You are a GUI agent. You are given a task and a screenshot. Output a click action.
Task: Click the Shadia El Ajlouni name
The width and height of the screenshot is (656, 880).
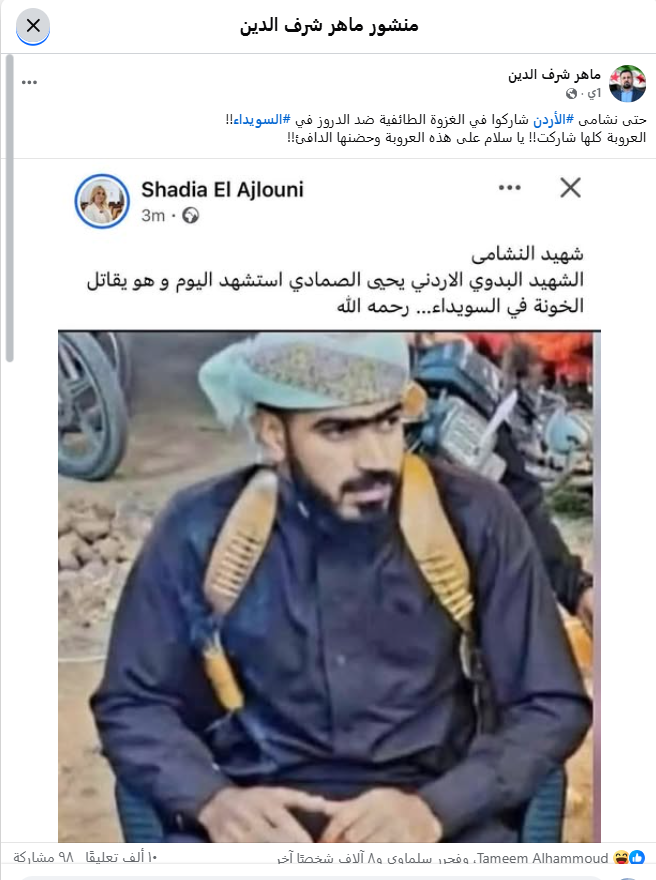coord(222,190)
